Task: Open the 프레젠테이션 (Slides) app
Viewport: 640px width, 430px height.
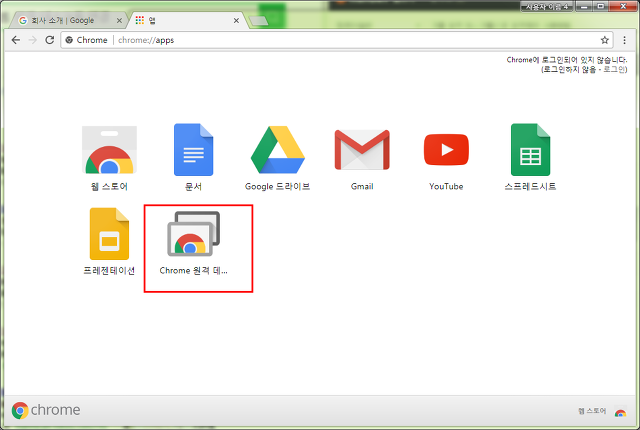Action: point(109,234)
